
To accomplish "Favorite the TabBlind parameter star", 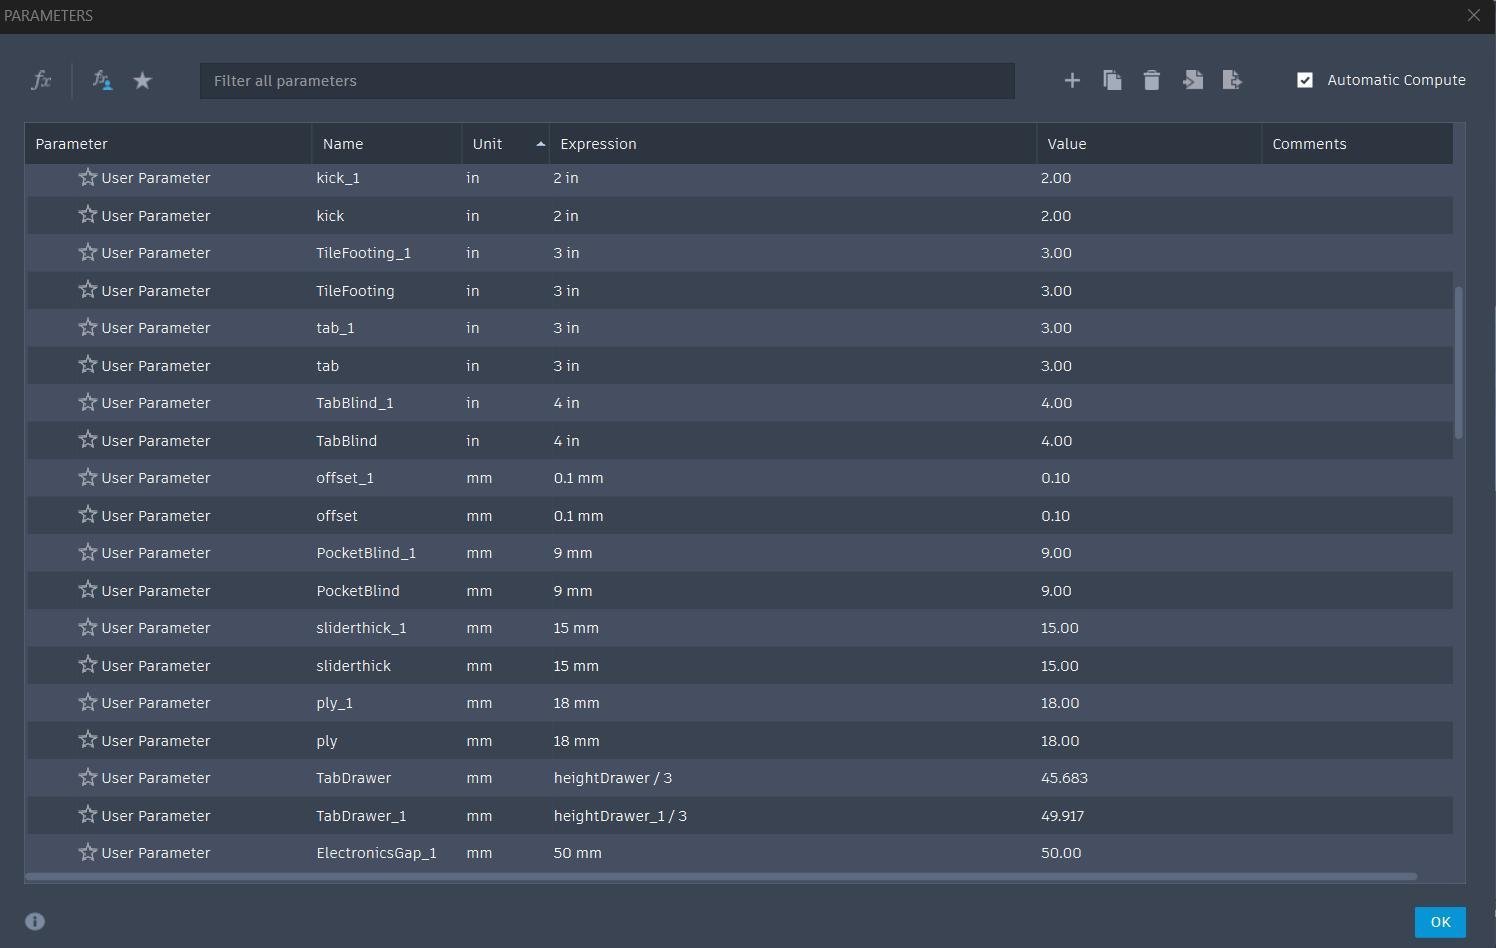I will tap(88, 440).
